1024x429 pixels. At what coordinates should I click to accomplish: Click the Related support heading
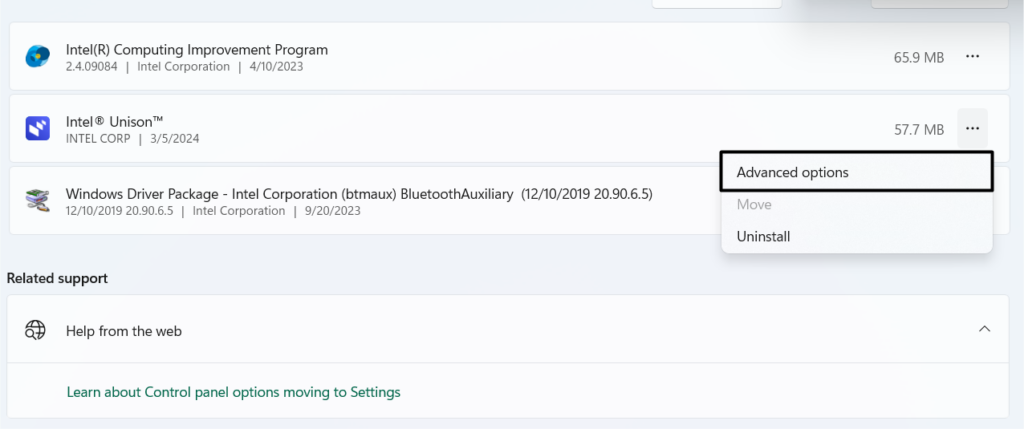click(x=57, y=278)
